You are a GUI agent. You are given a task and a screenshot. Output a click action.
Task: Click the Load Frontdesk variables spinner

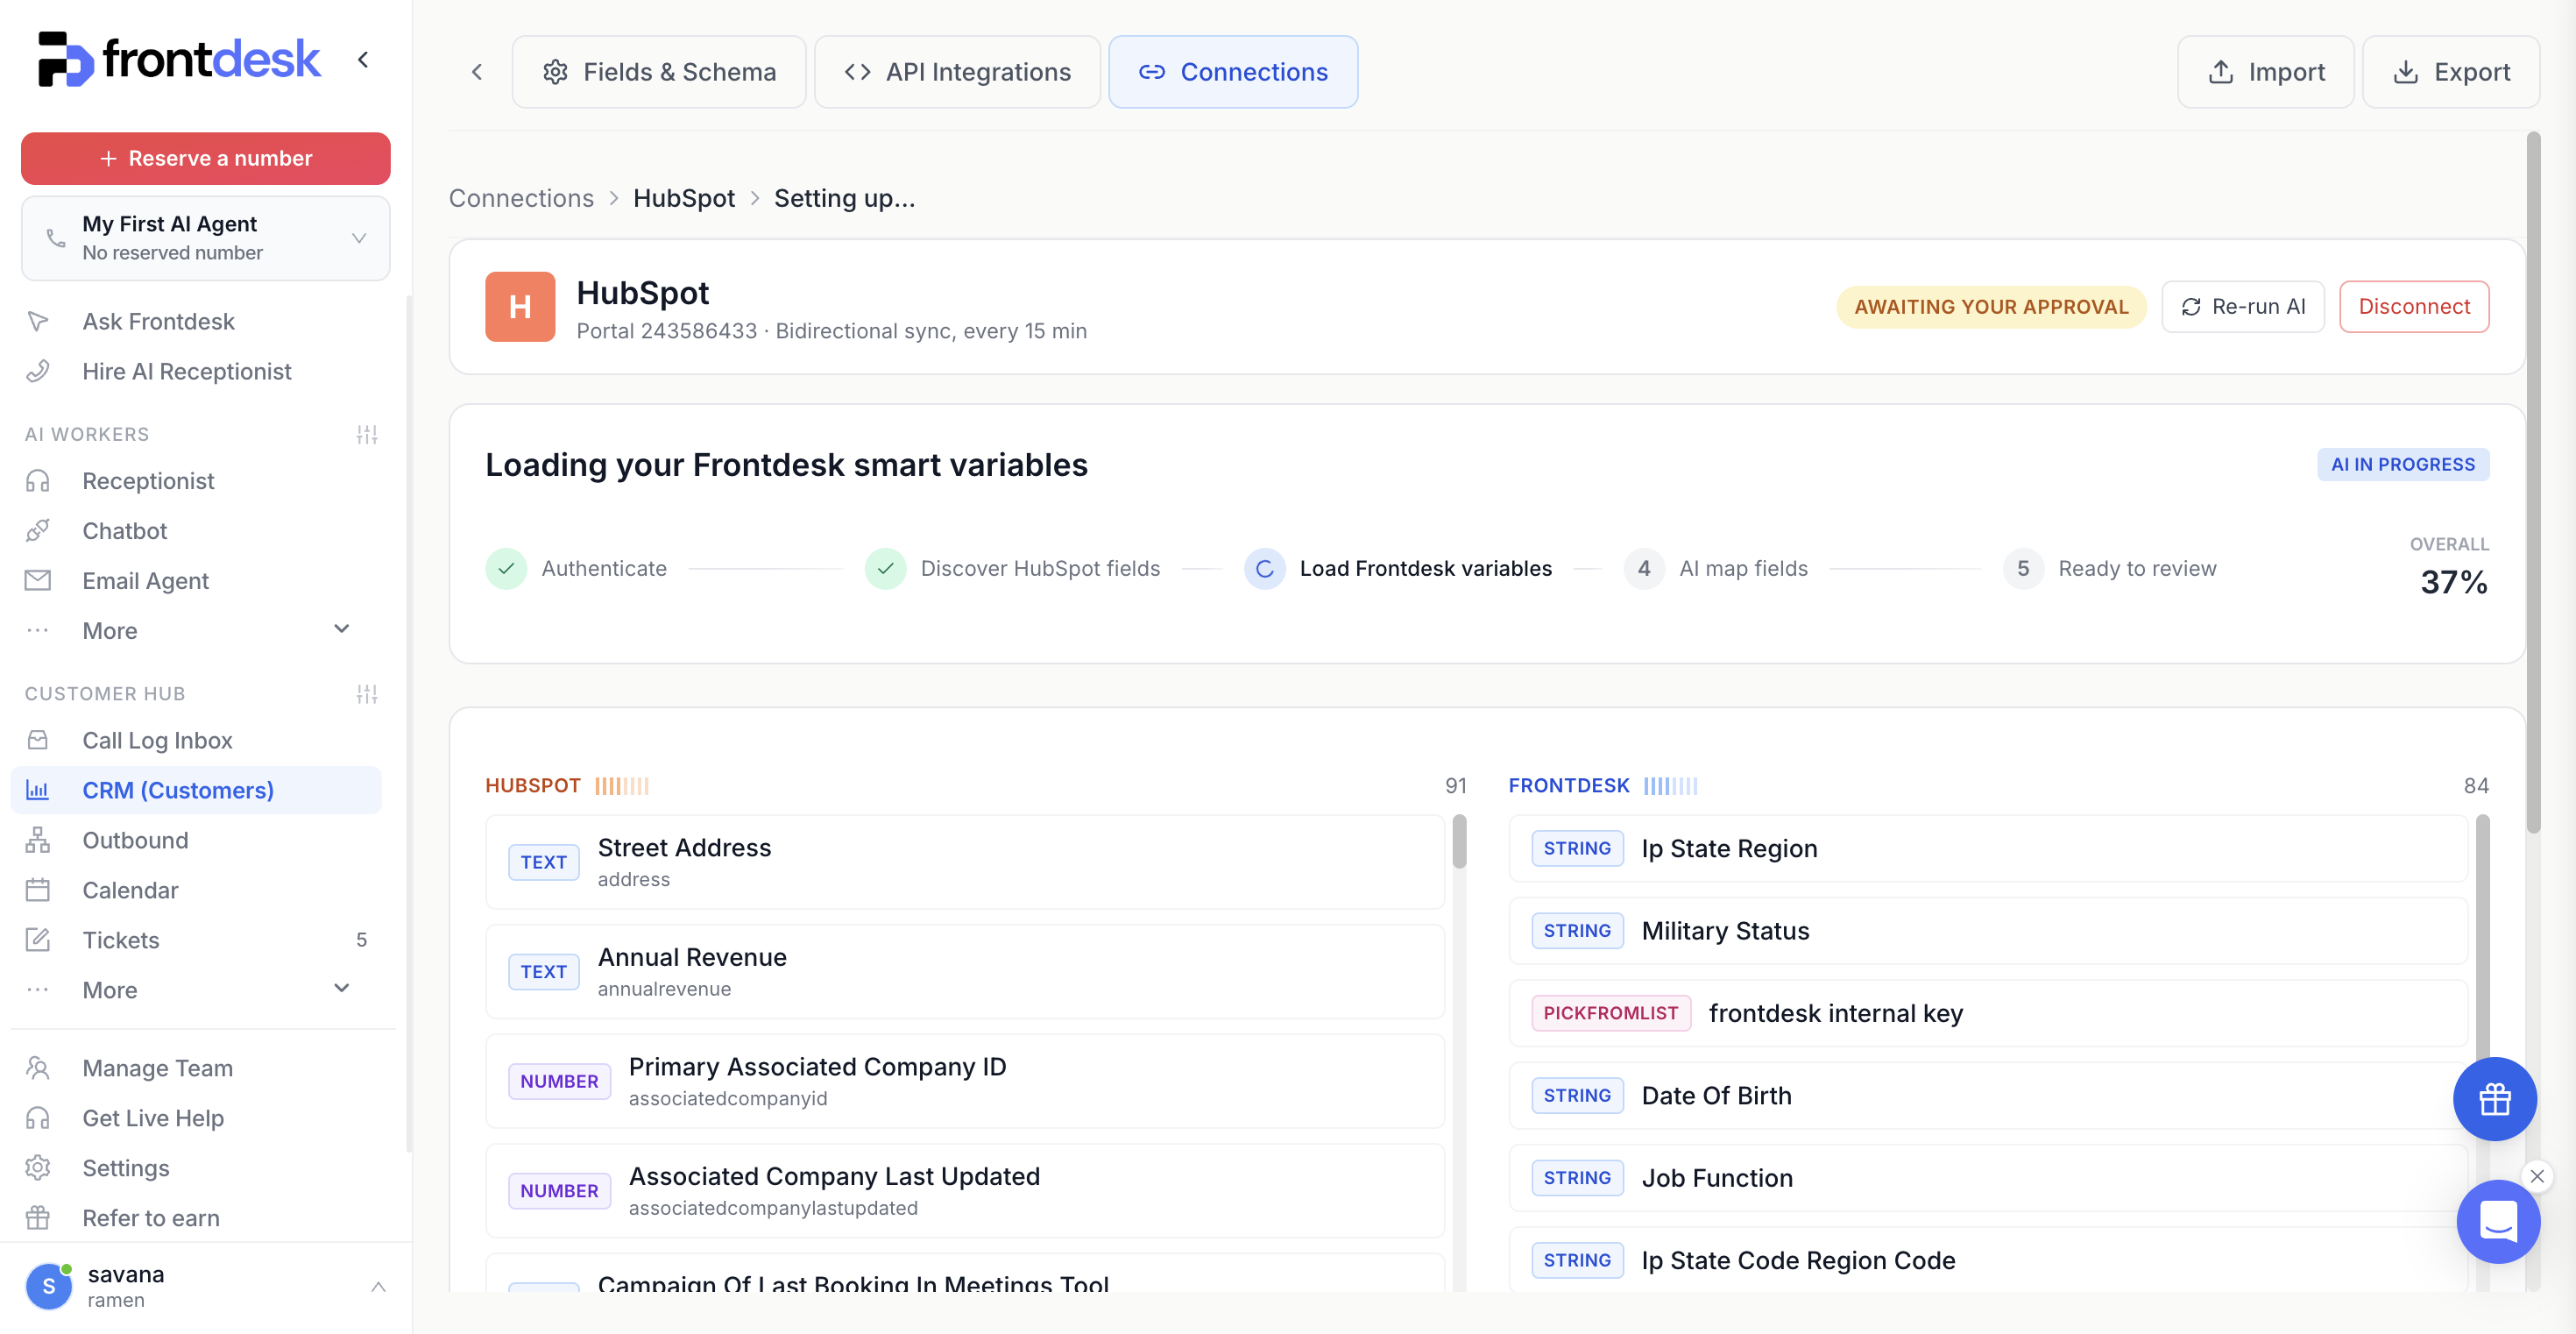coord(1264,569)
